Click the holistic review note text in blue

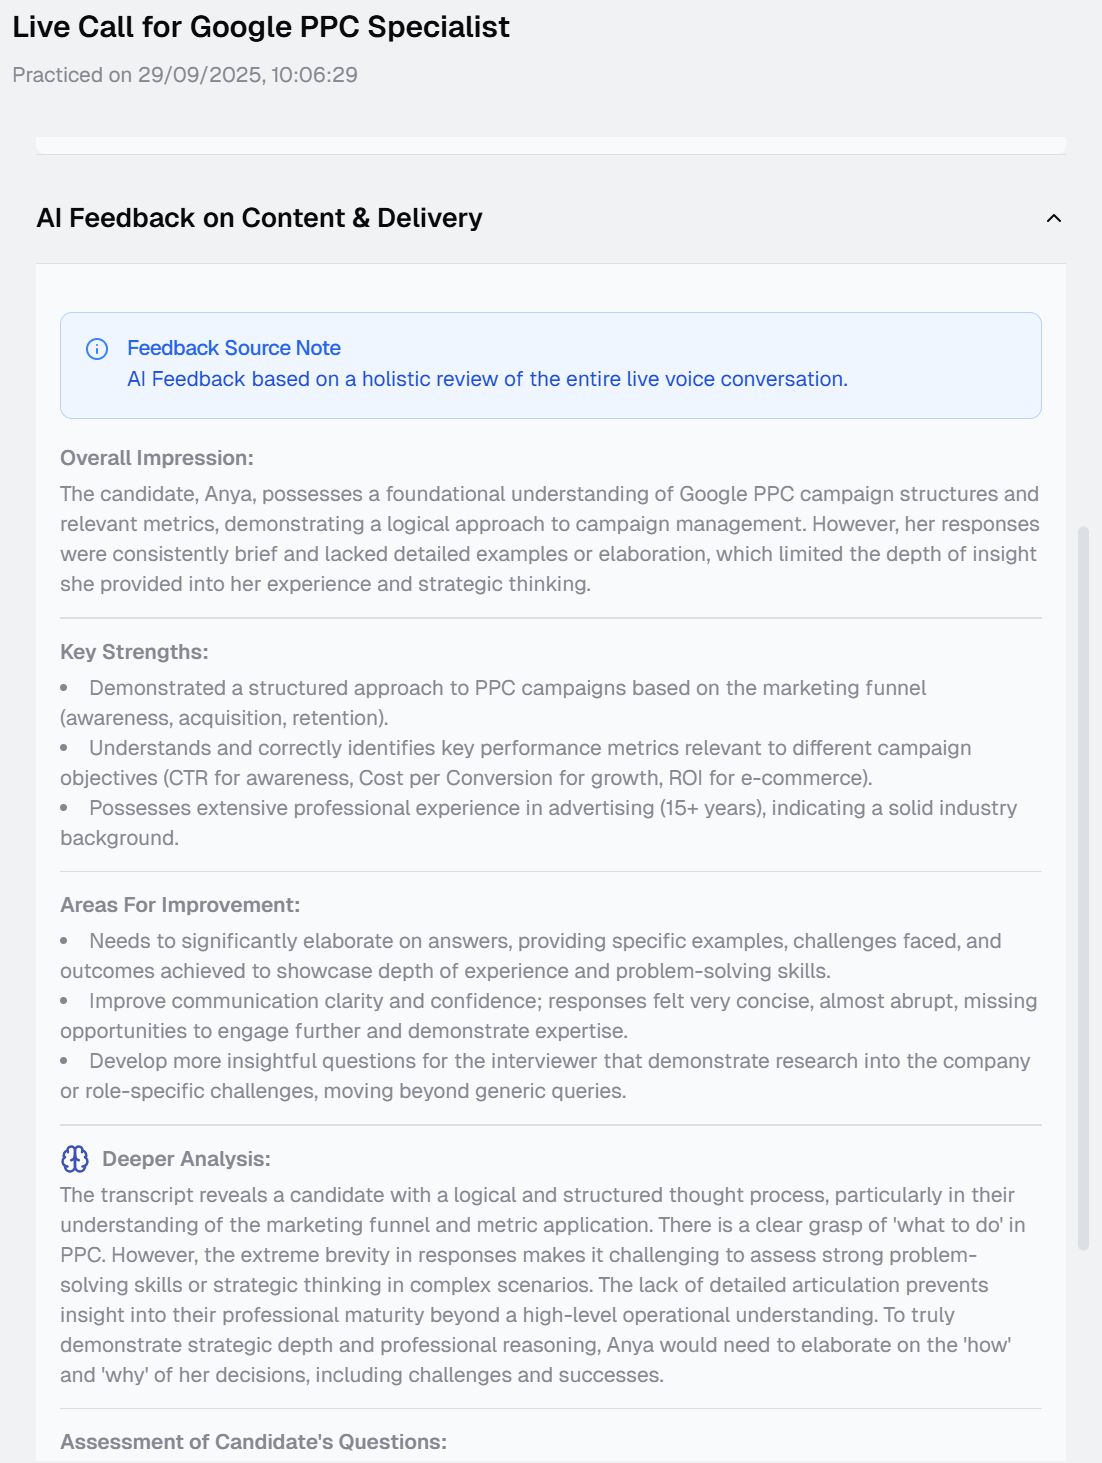pyautogui.click(x=487, y=379)
